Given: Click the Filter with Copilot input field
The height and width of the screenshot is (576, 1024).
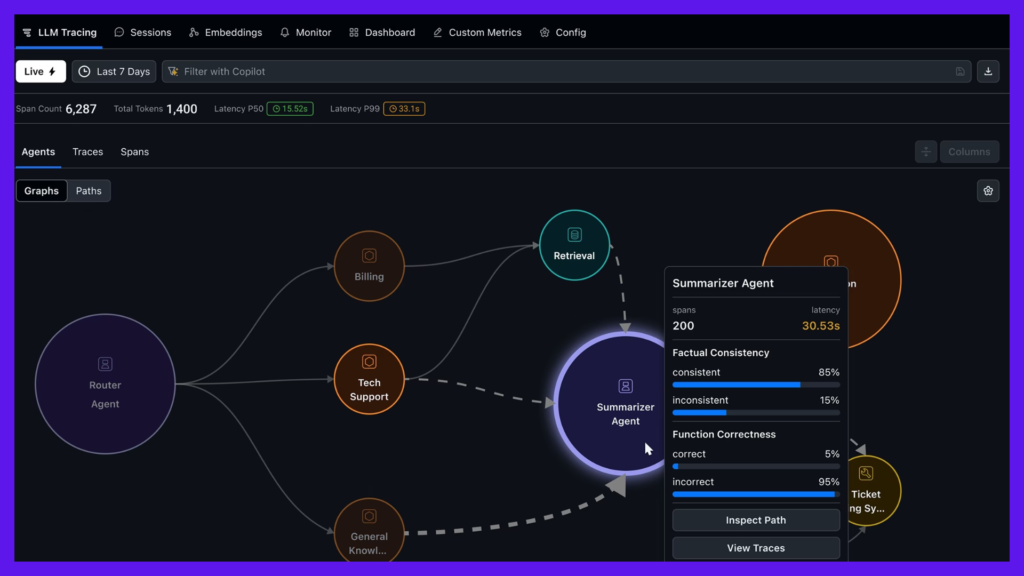Looking at the screenshot, I should pyautogui.click(x=560, y=72).
